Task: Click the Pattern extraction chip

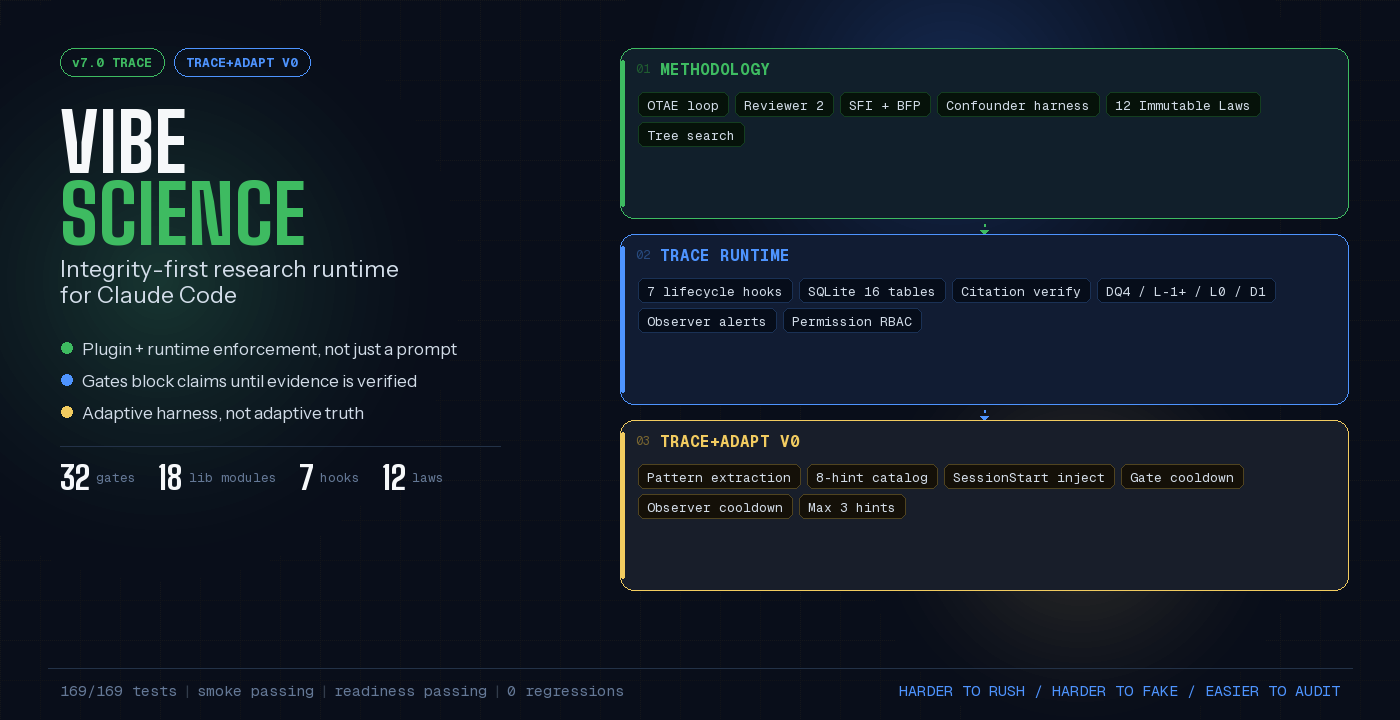Action: coord(719,477)
